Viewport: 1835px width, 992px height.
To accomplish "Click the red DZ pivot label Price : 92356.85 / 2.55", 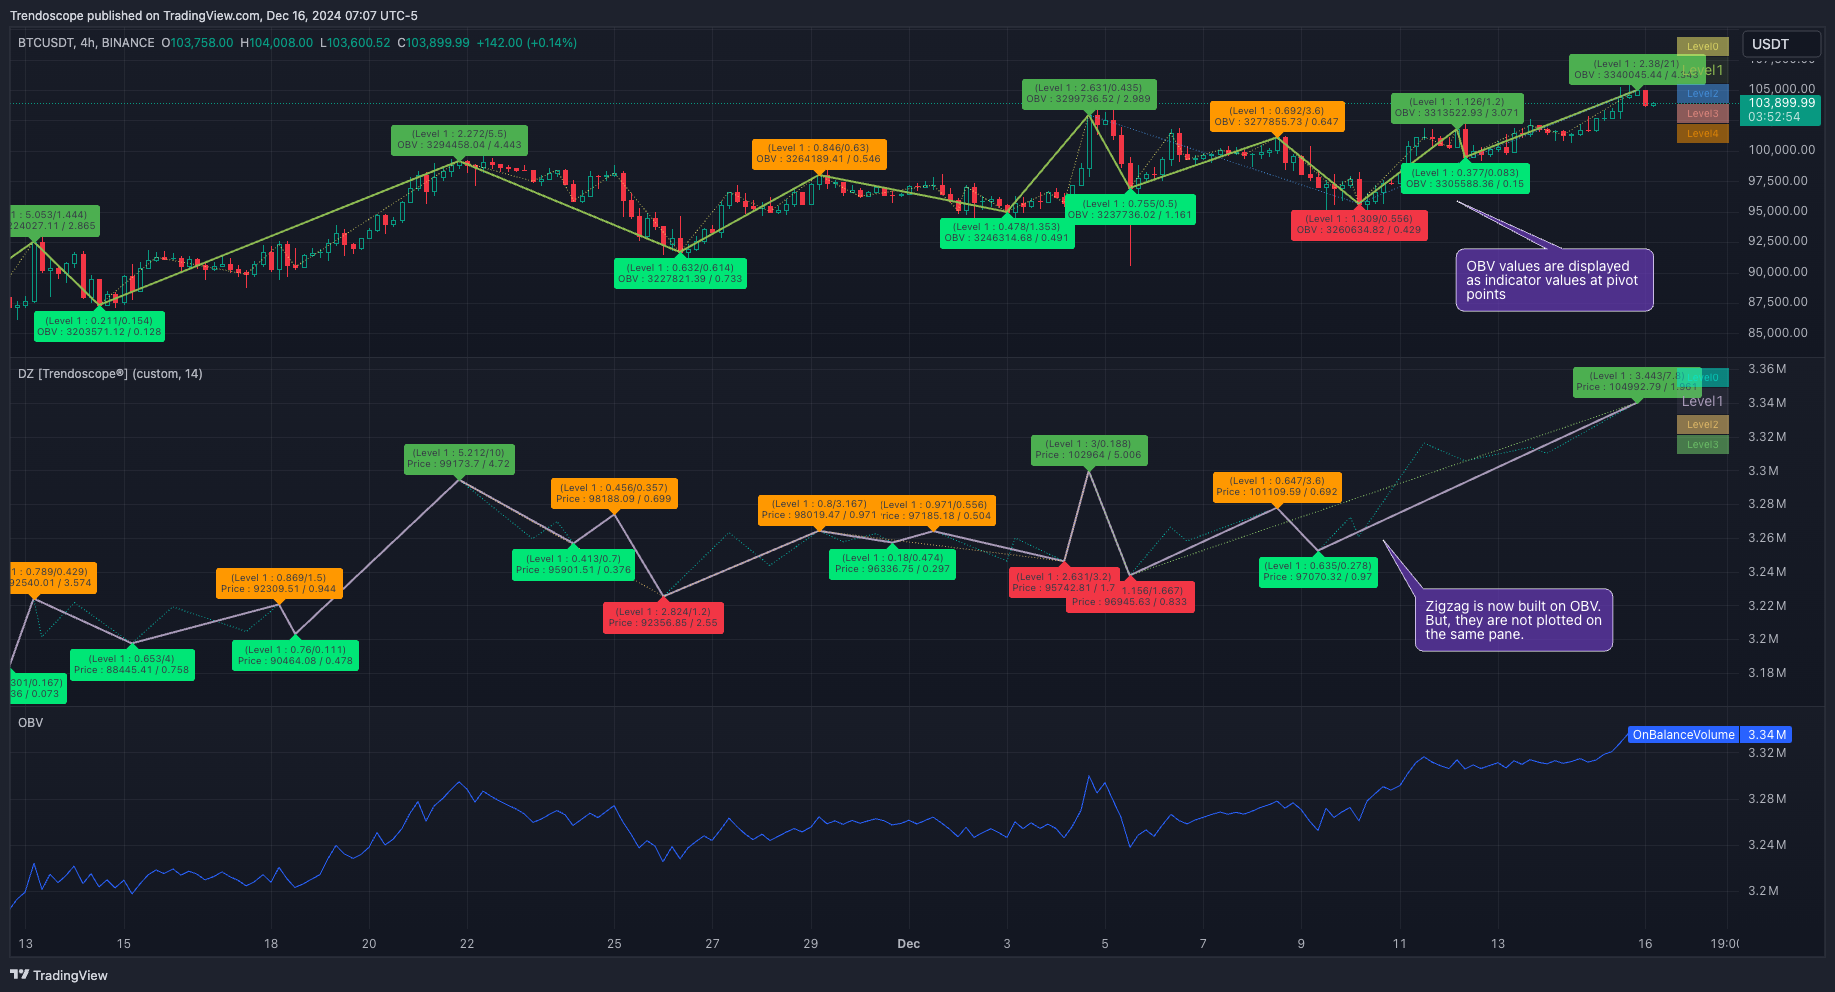I will click(663, 617).
